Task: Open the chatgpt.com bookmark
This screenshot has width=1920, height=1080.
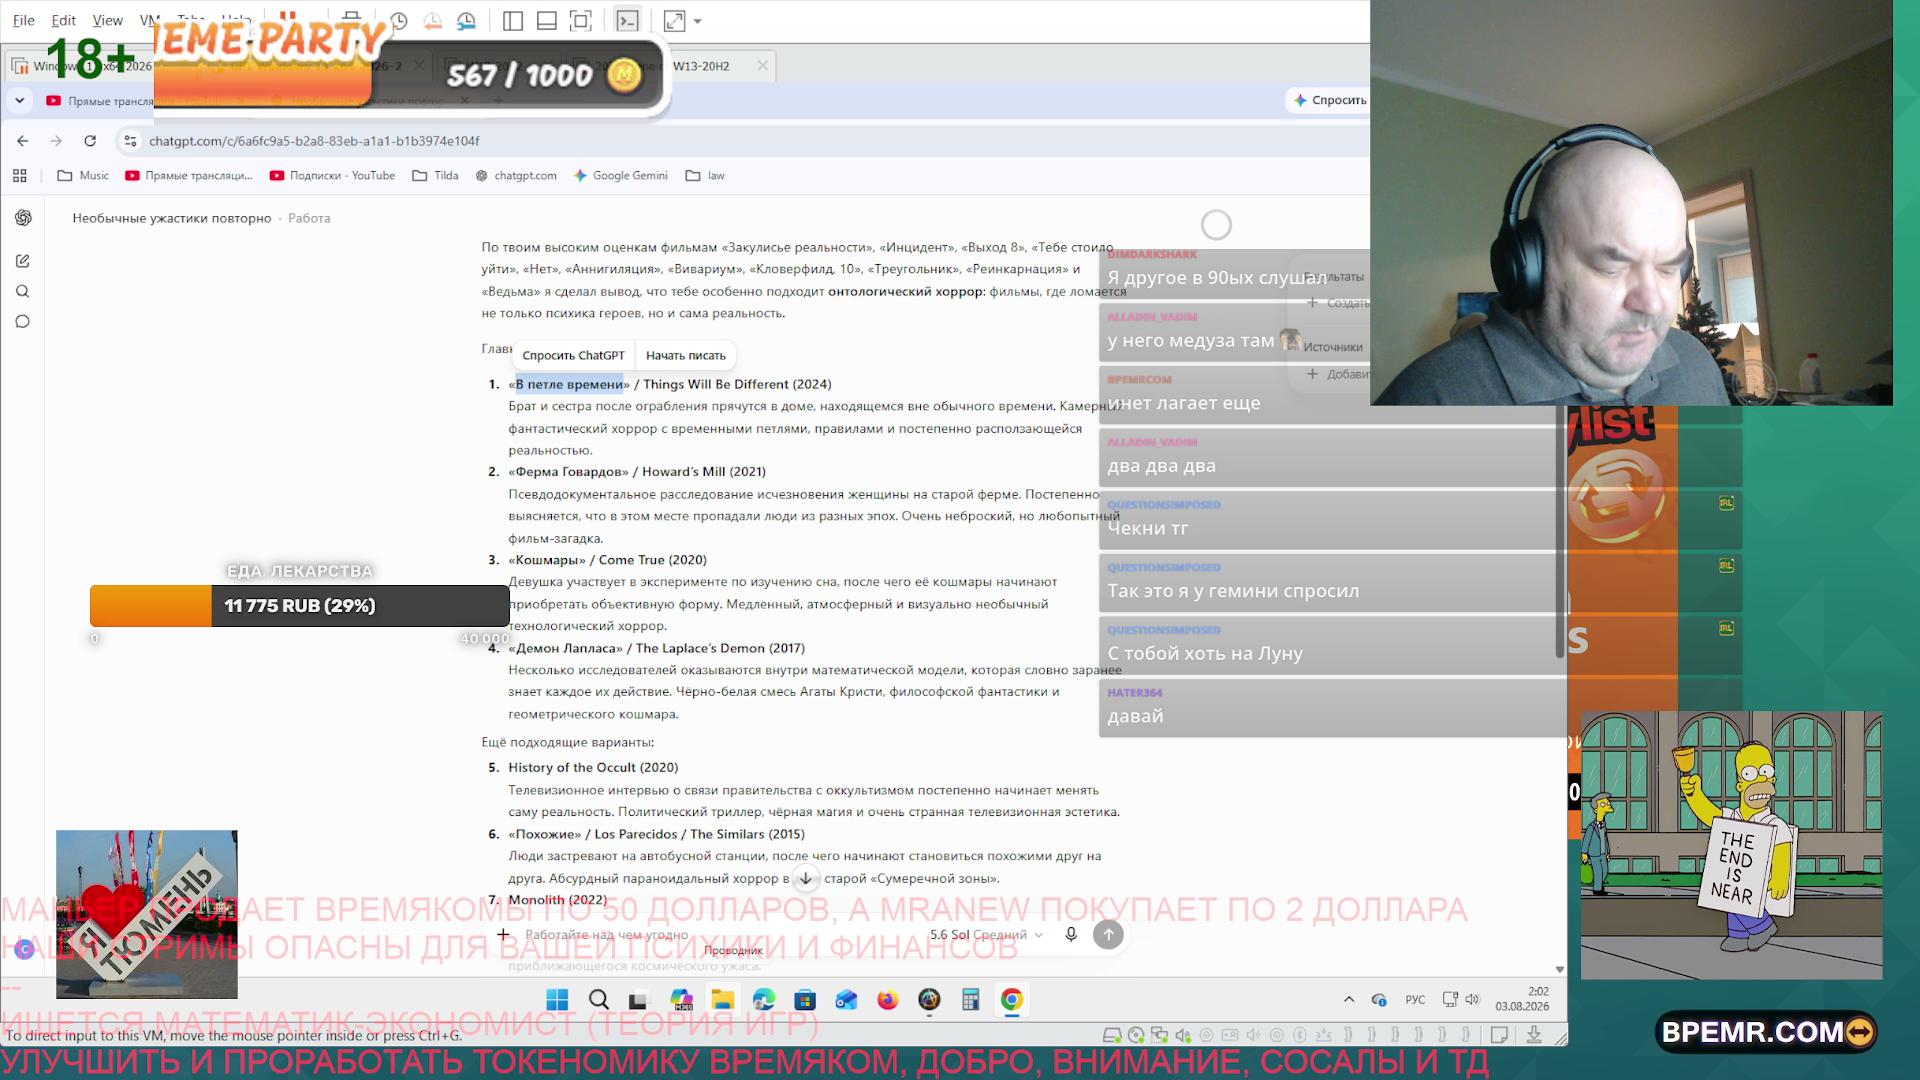Action: (x=516, y=176)
